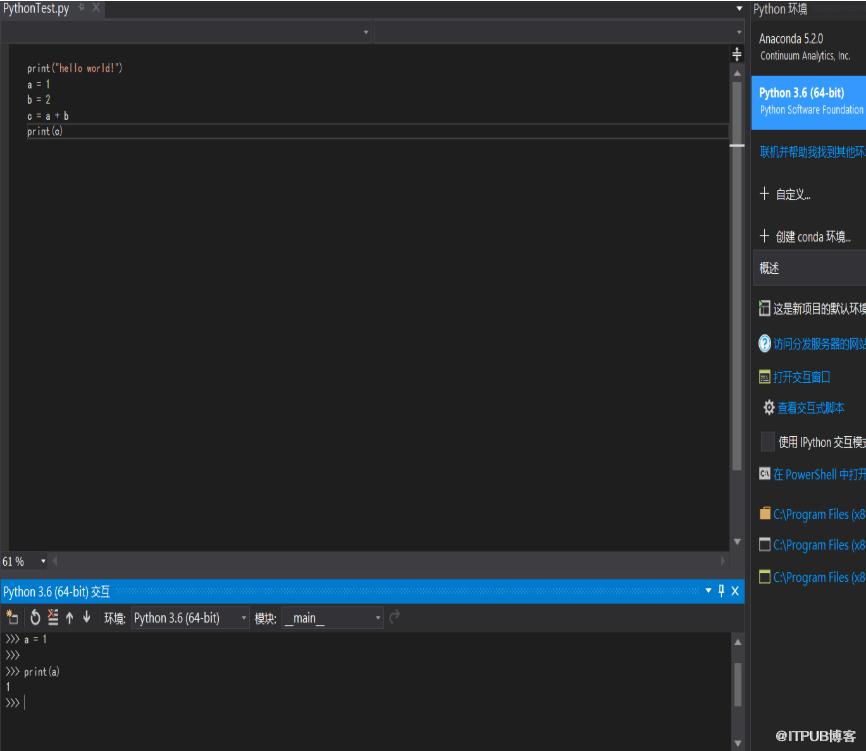Close the PythonTest.py tab
Image resolution: width=866 pixels, height=751 pixels.
point(96,7)
